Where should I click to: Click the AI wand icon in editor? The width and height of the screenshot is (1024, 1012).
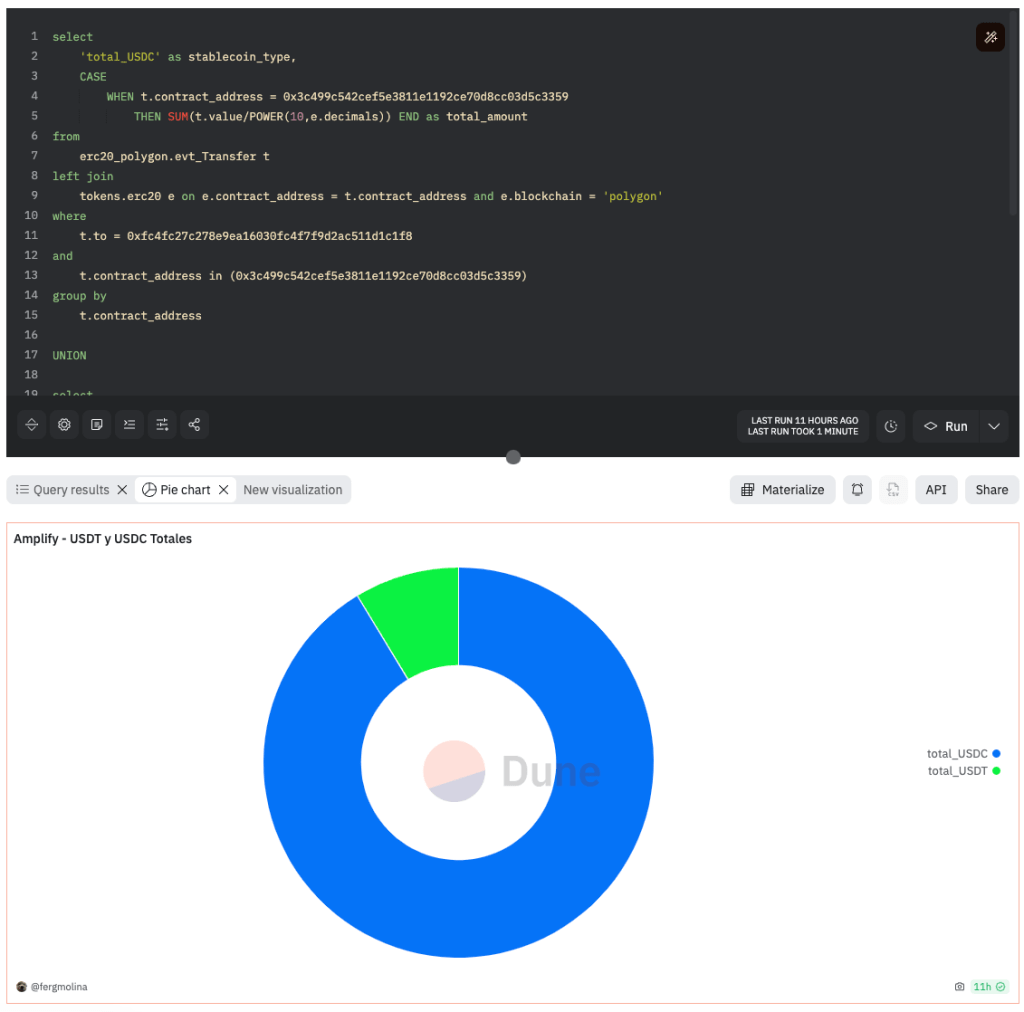(990, 38)
